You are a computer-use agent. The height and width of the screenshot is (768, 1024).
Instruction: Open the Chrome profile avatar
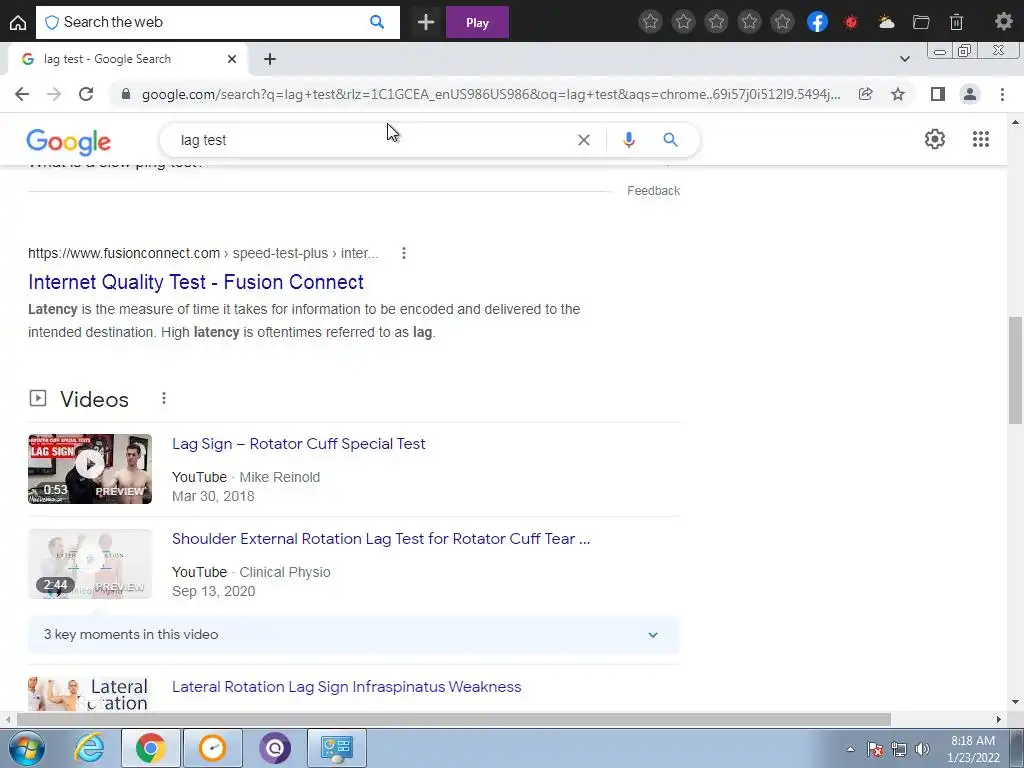point(970,94)
